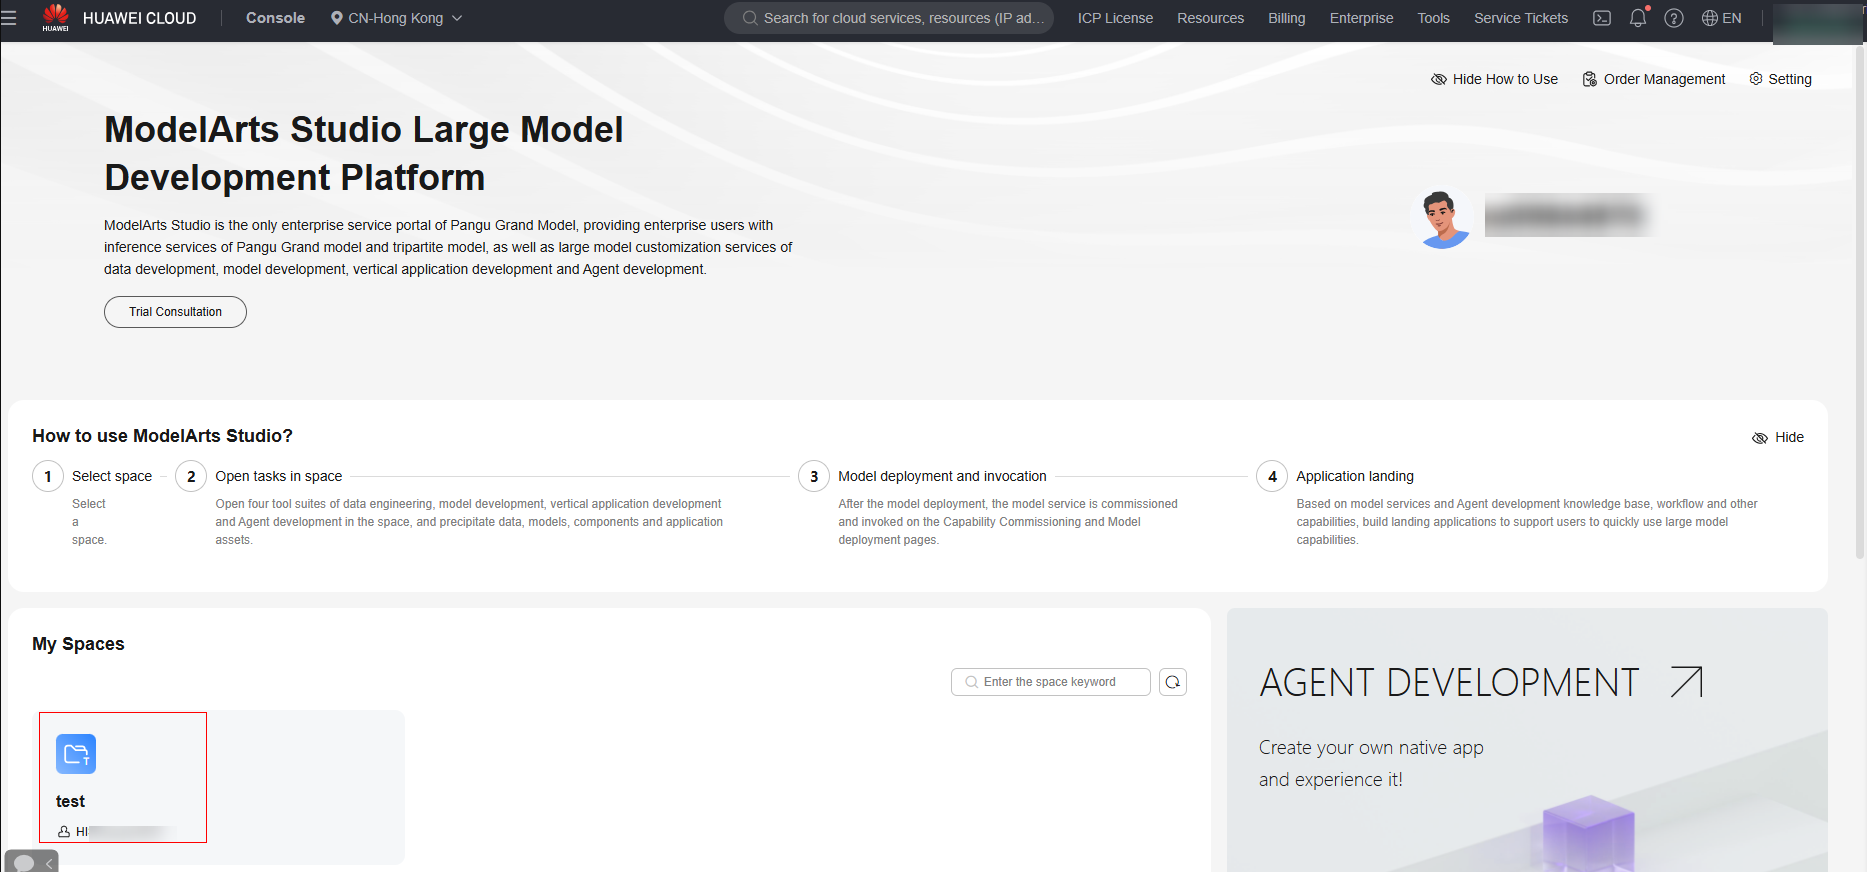Viewport: 1867px width, 872px height.
Task: Refresh the My Spaces list
Action: tap(1172, 682)
